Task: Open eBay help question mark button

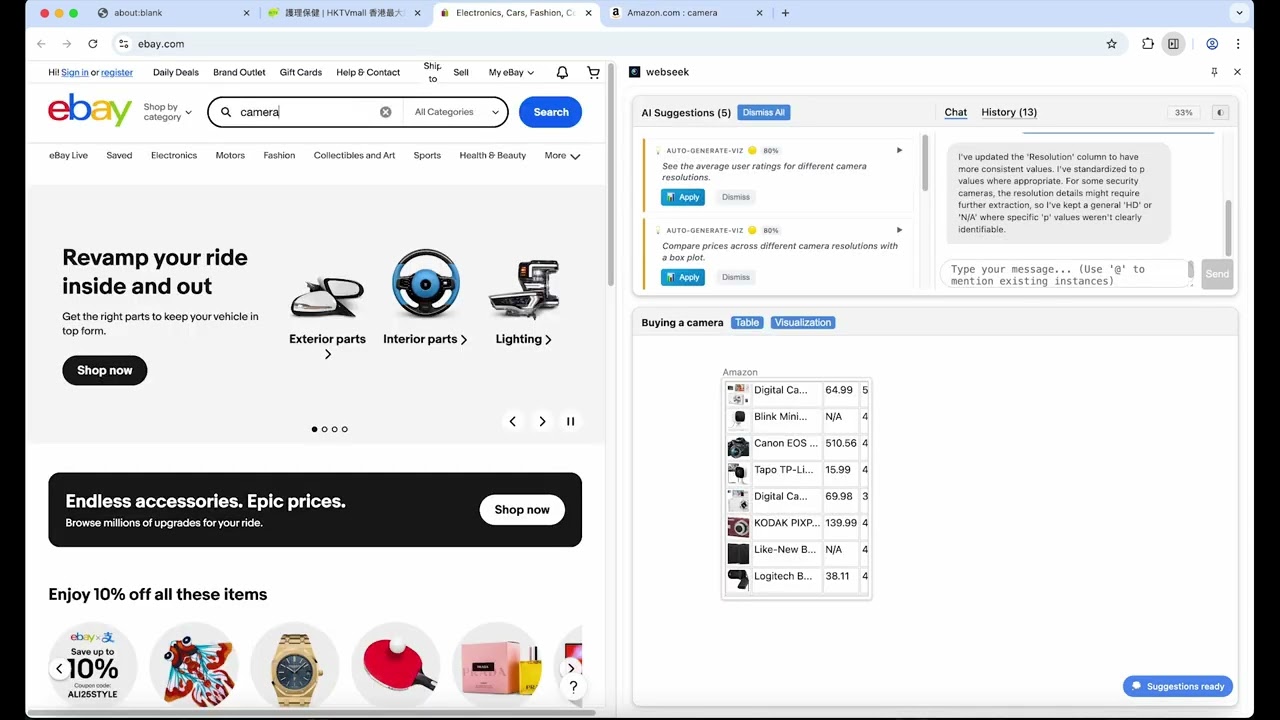Action: 573,687
